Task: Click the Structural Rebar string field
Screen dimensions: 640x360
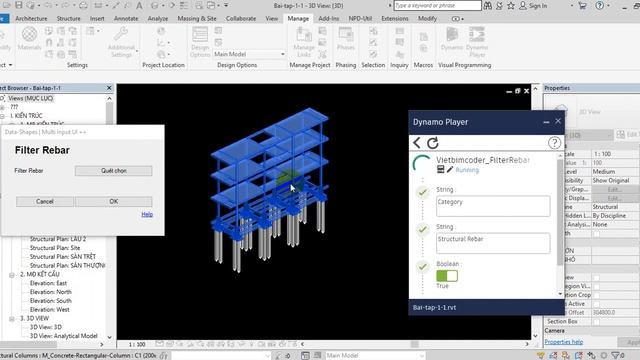Action: (x=493, y=243)
